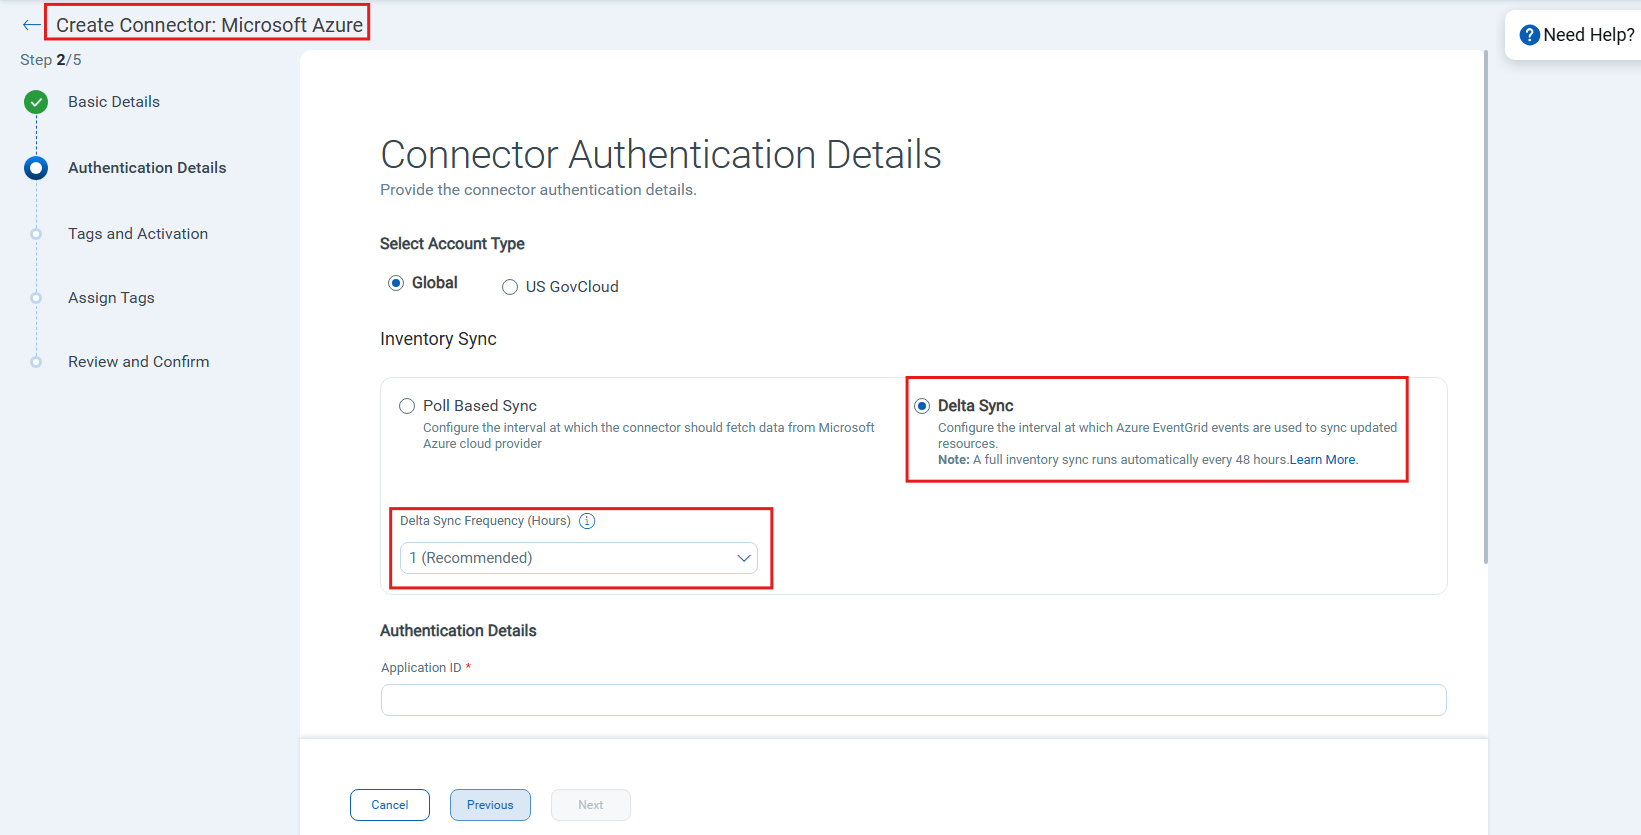Open the Learn More link

point(1323,460)
